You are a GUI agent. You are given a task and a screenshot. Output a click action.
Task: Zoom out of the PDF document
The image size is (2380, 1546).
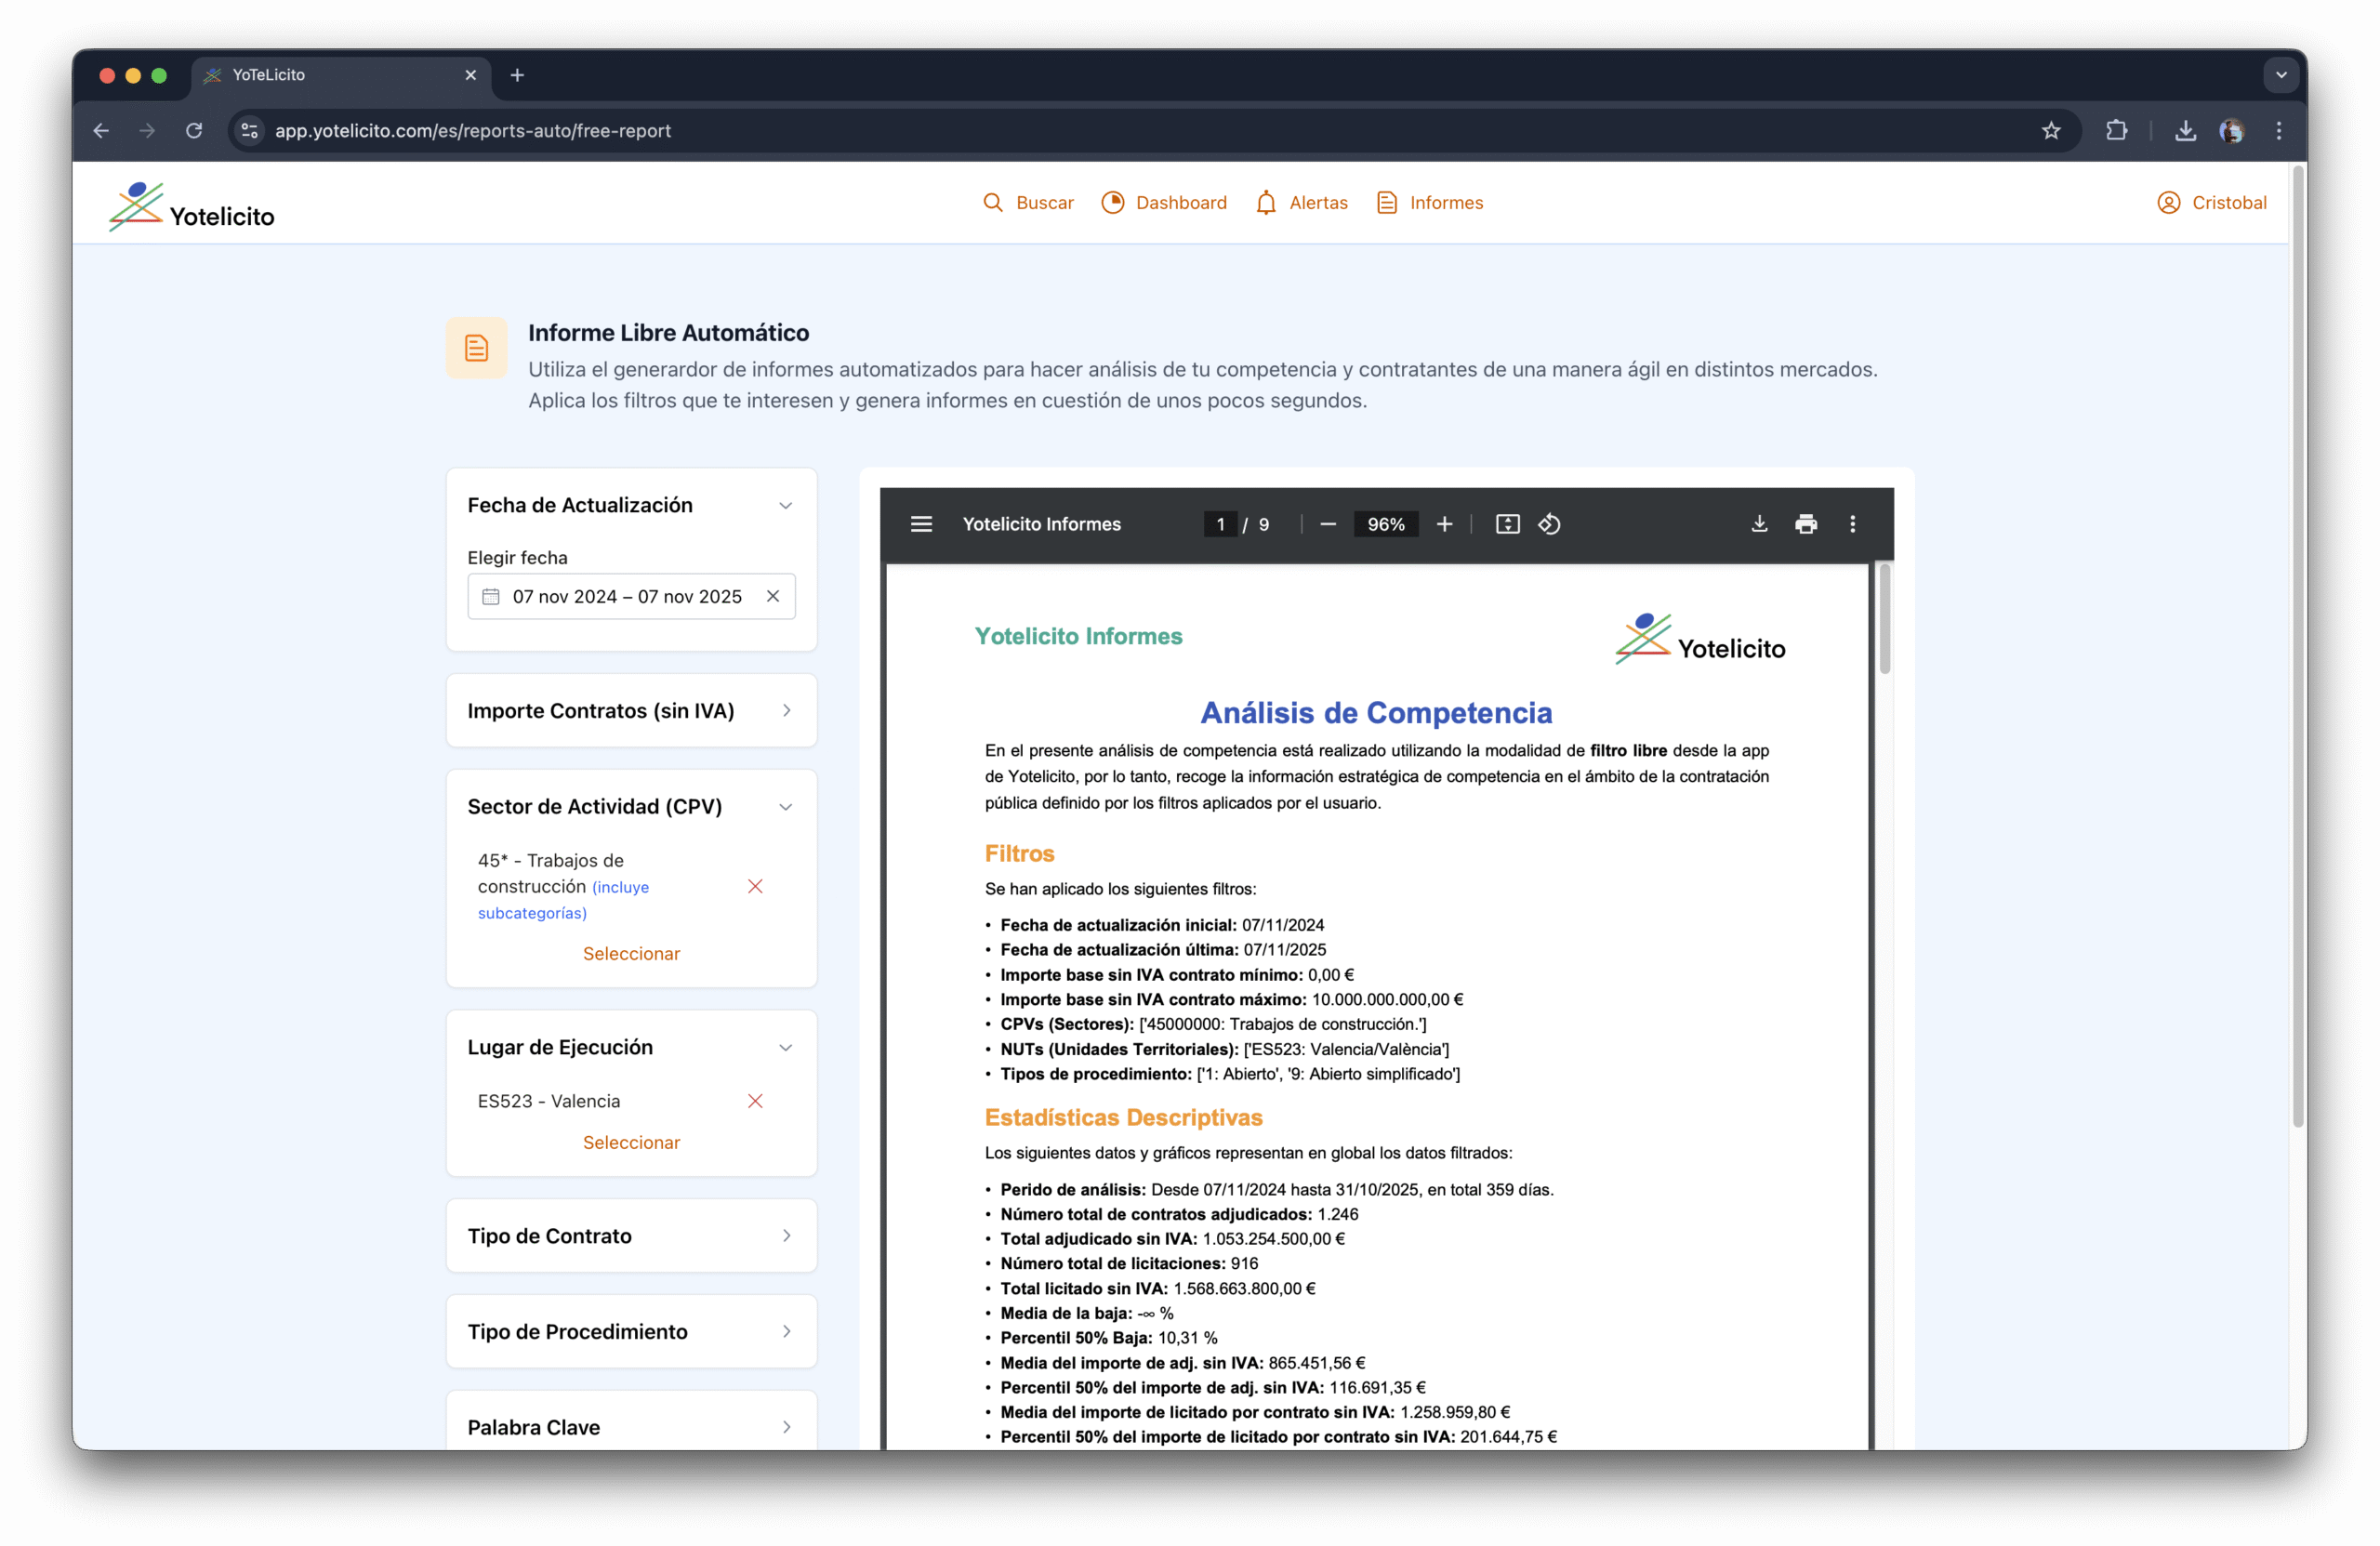[x=1328, y=524]
